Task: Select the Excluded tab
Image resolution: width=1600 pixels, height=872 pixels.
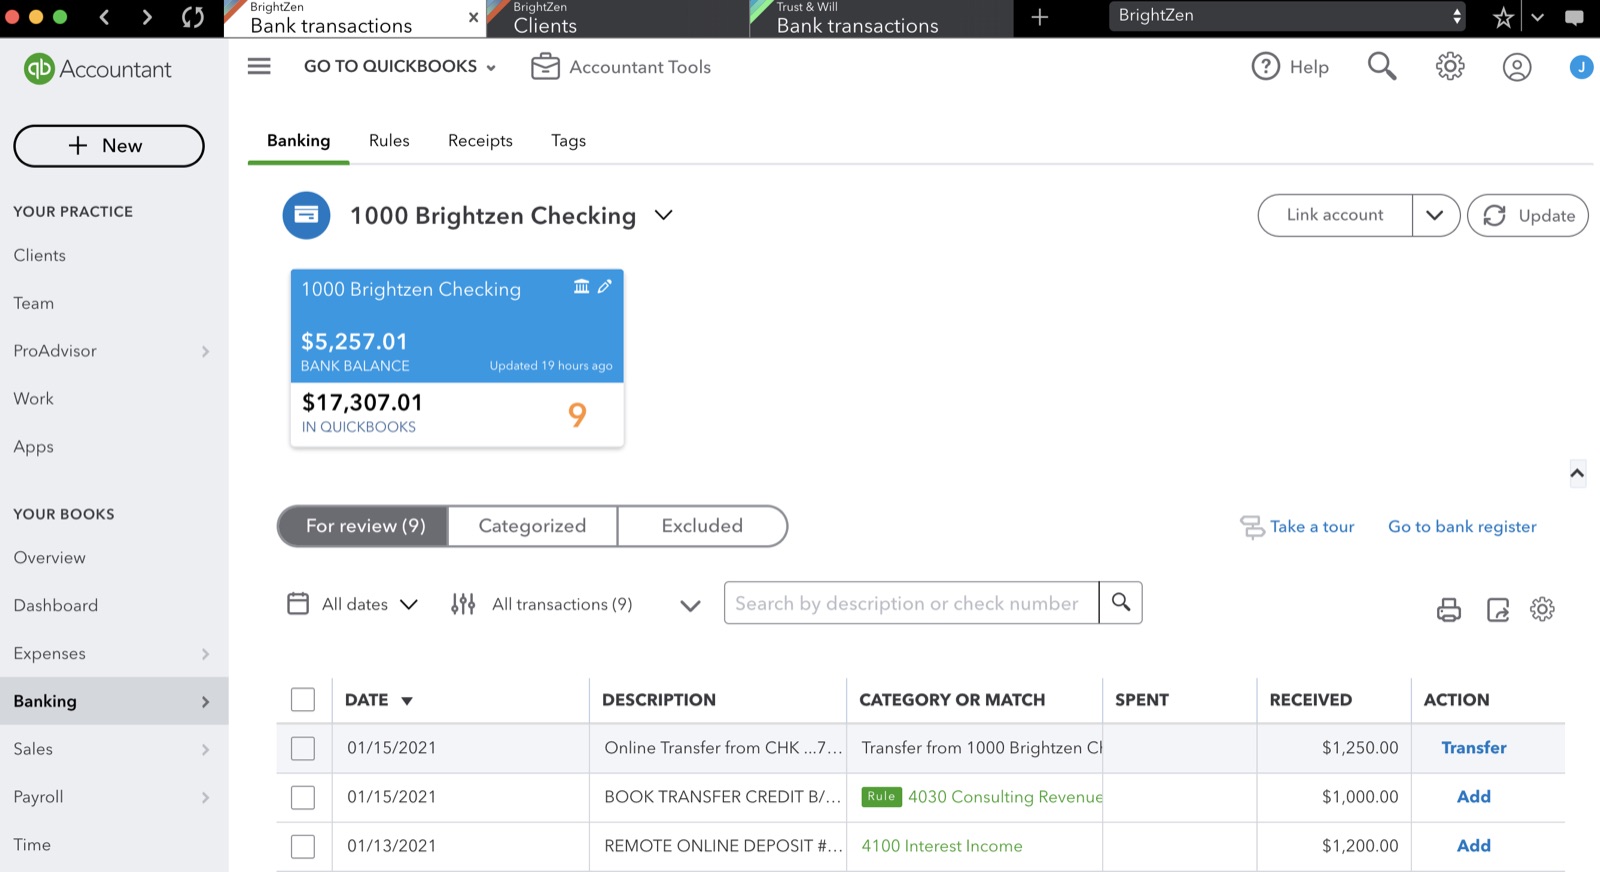Action: (702, 526)
